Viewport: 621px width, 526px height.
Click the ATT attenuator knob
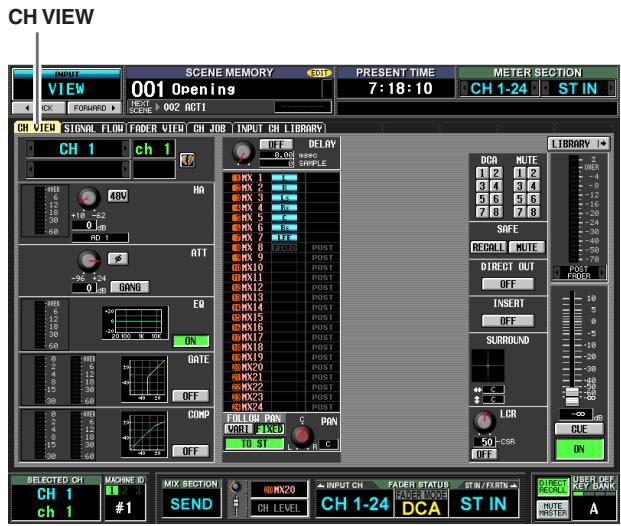[89, 261]
